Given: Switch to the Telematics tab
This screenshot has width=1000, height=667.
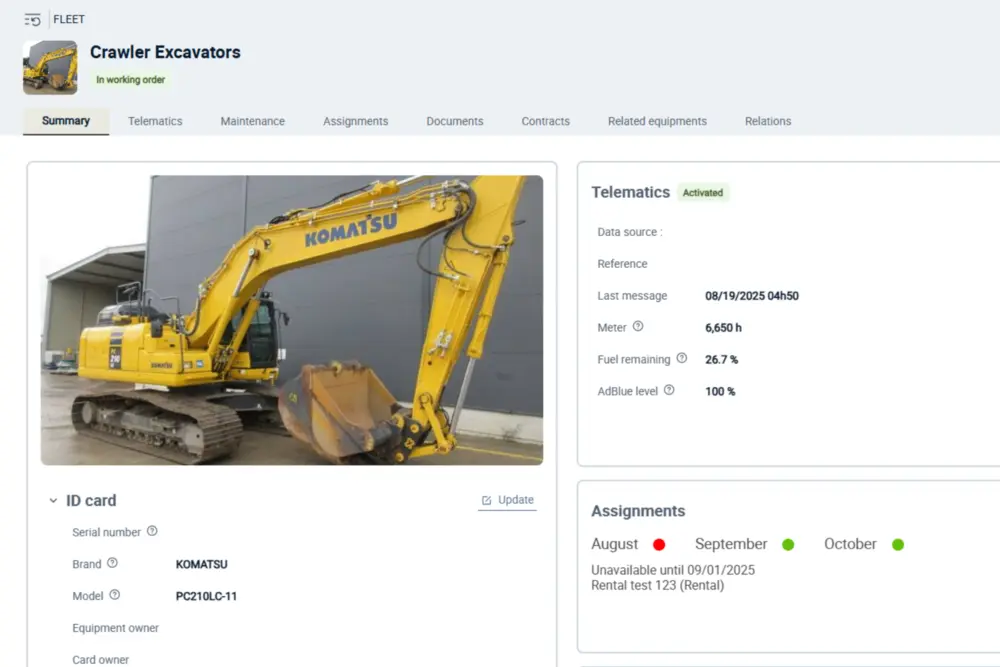Looking at the screenshot, I should (155, 121).
